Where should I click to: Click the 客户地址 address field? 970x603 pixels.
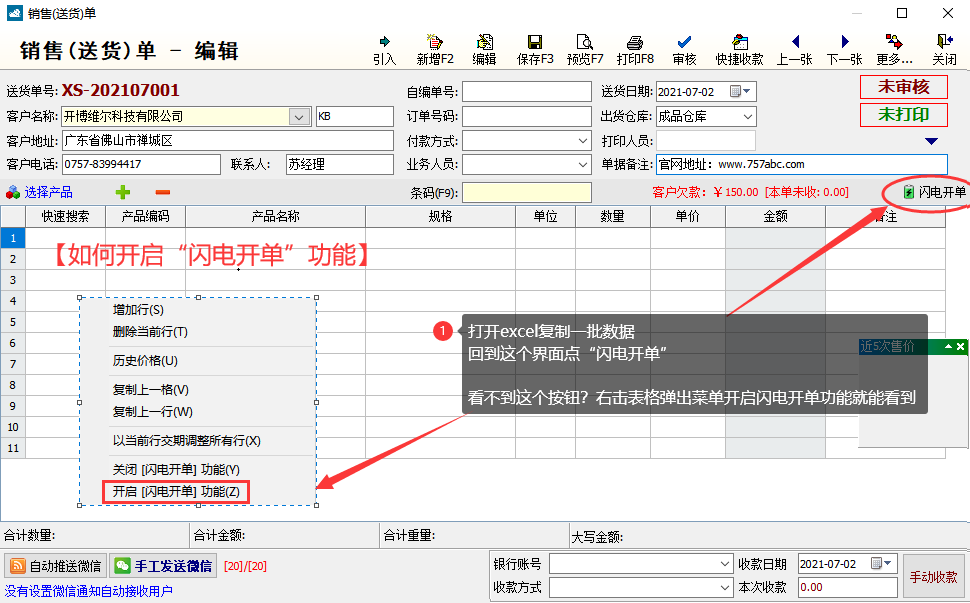tap(228, 140)
